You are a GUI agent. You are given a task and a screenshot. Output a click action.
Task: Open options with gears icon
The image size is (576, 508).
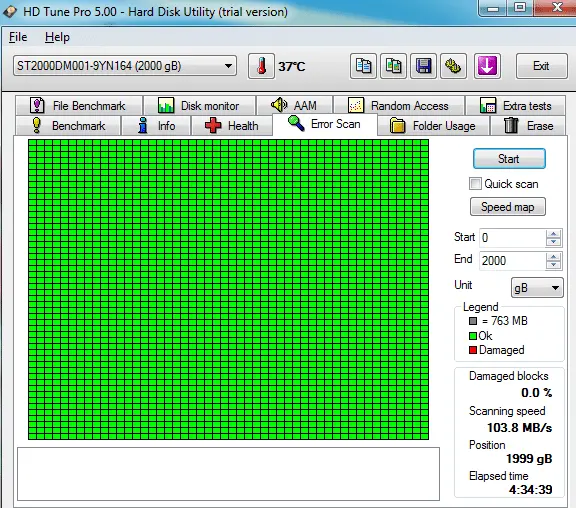454,66
